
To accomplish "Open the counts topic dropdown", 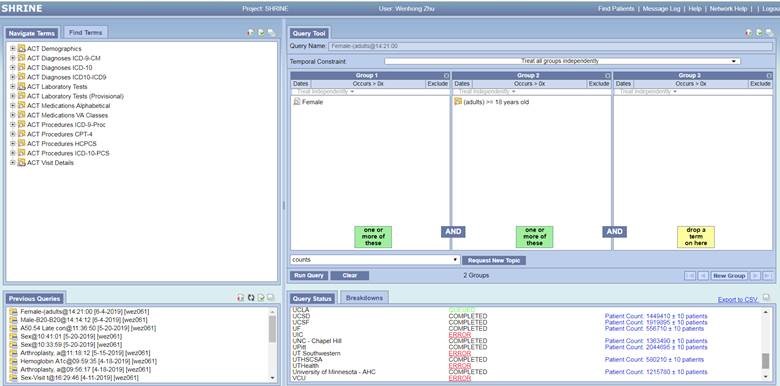I will click(x=375, y=260).
